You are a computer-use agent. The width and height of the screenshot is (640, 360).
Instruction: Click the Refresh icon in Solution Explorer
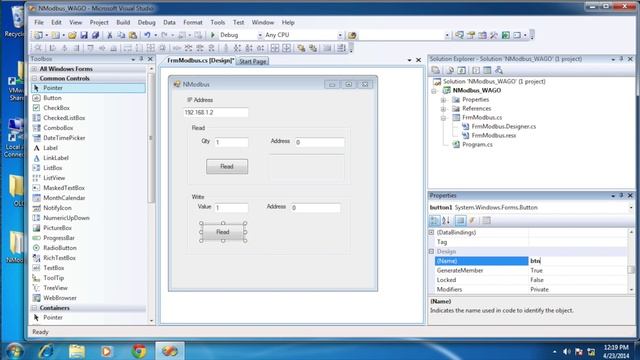pos(462,70)
